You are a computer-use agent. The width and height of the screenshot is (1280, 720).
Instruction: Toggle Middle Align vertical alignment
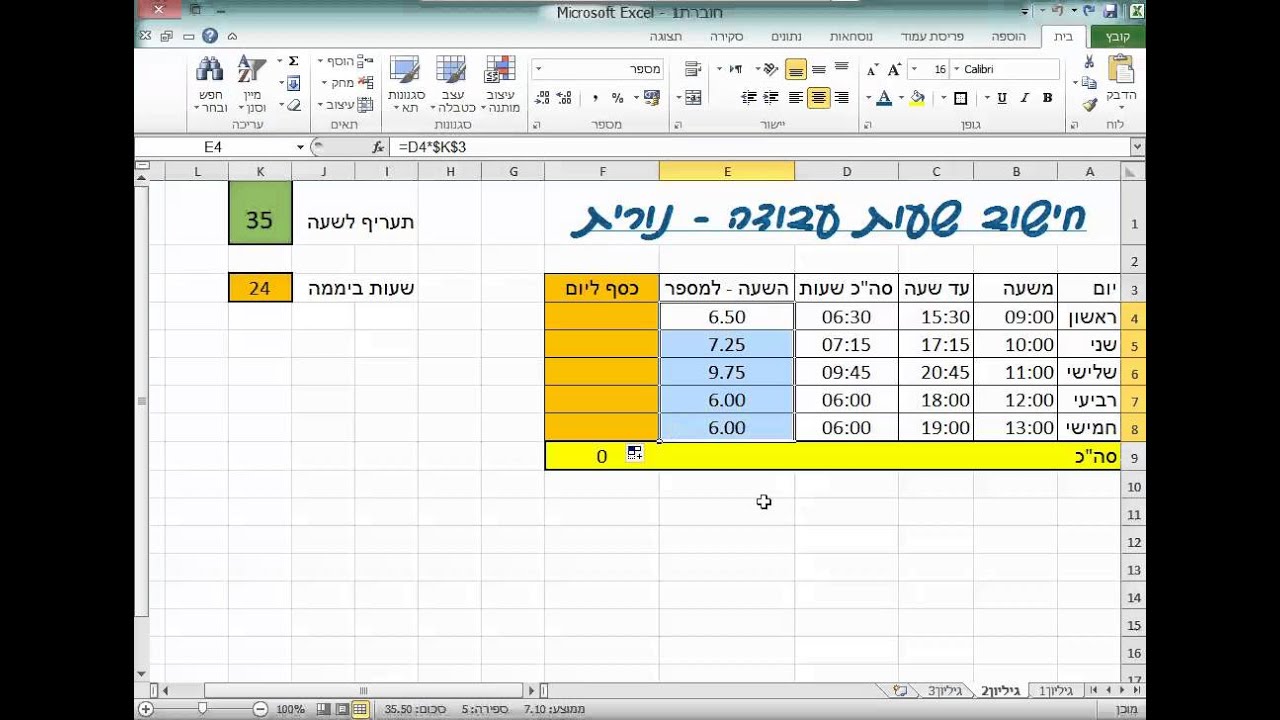pyautogui.click(x=819, y=69)
